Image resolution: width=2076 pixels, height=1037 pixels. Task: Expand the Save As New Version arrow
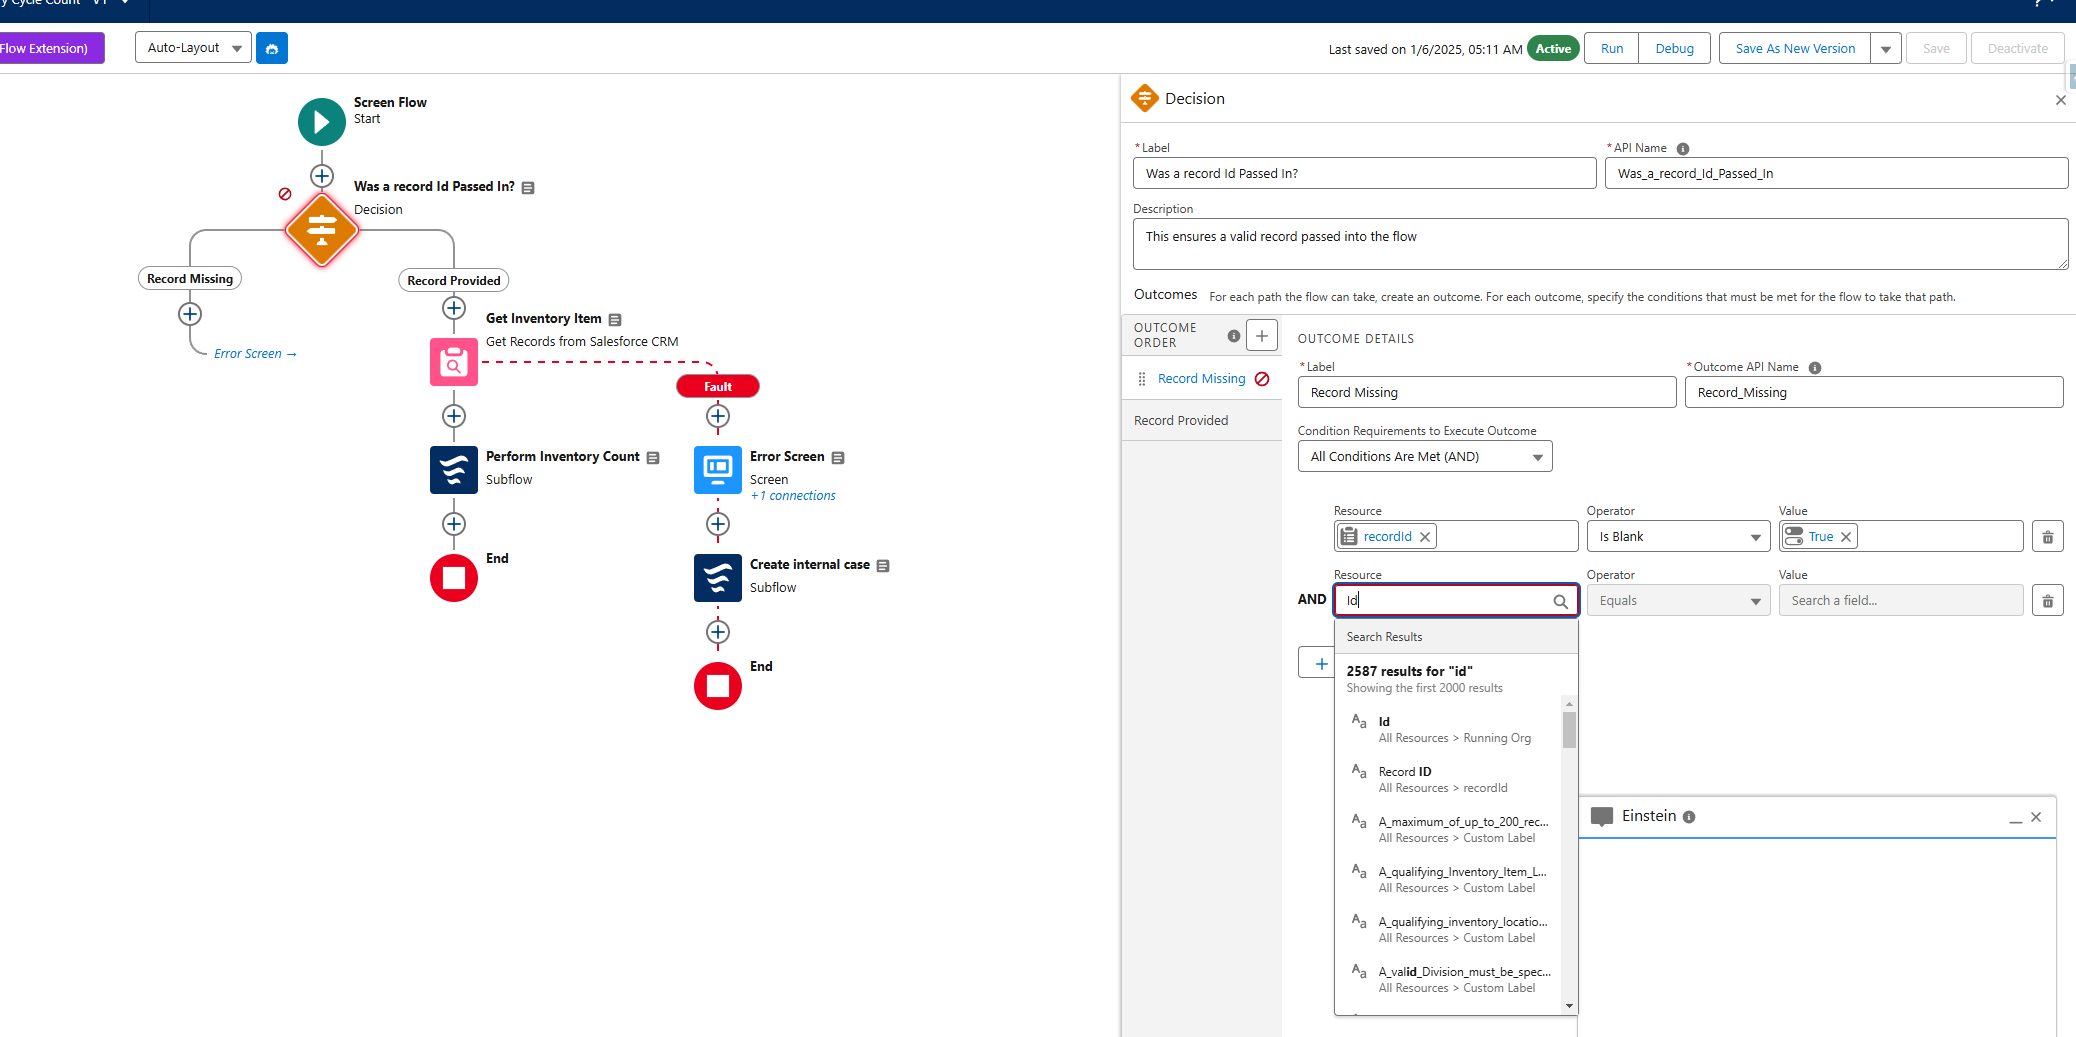(x=1885, y=49)
